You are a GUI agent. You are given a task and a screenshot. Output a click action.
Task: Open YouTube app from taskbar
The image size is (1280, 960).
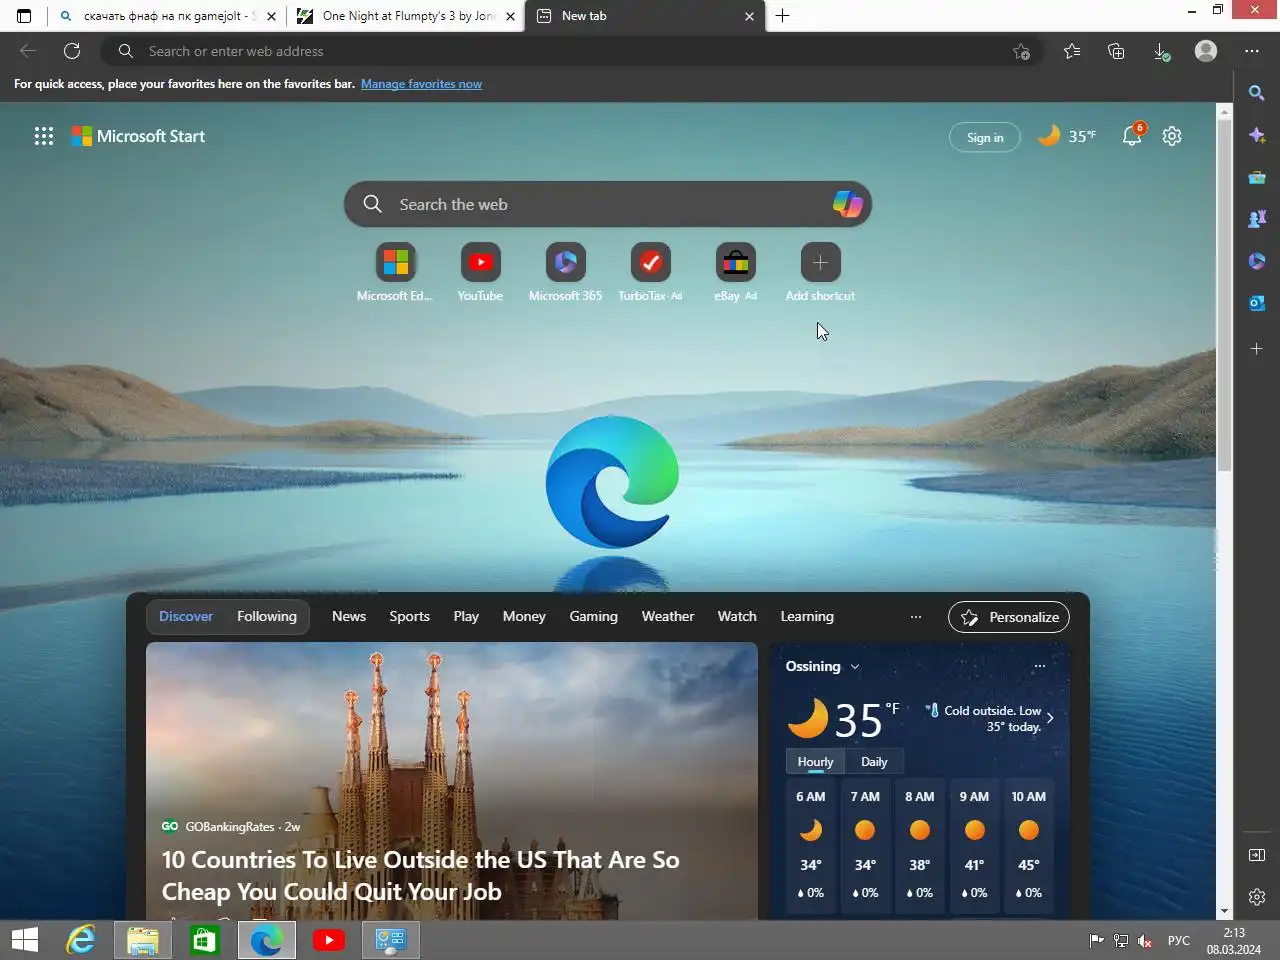pyautogui.click(x=328, y=940)
